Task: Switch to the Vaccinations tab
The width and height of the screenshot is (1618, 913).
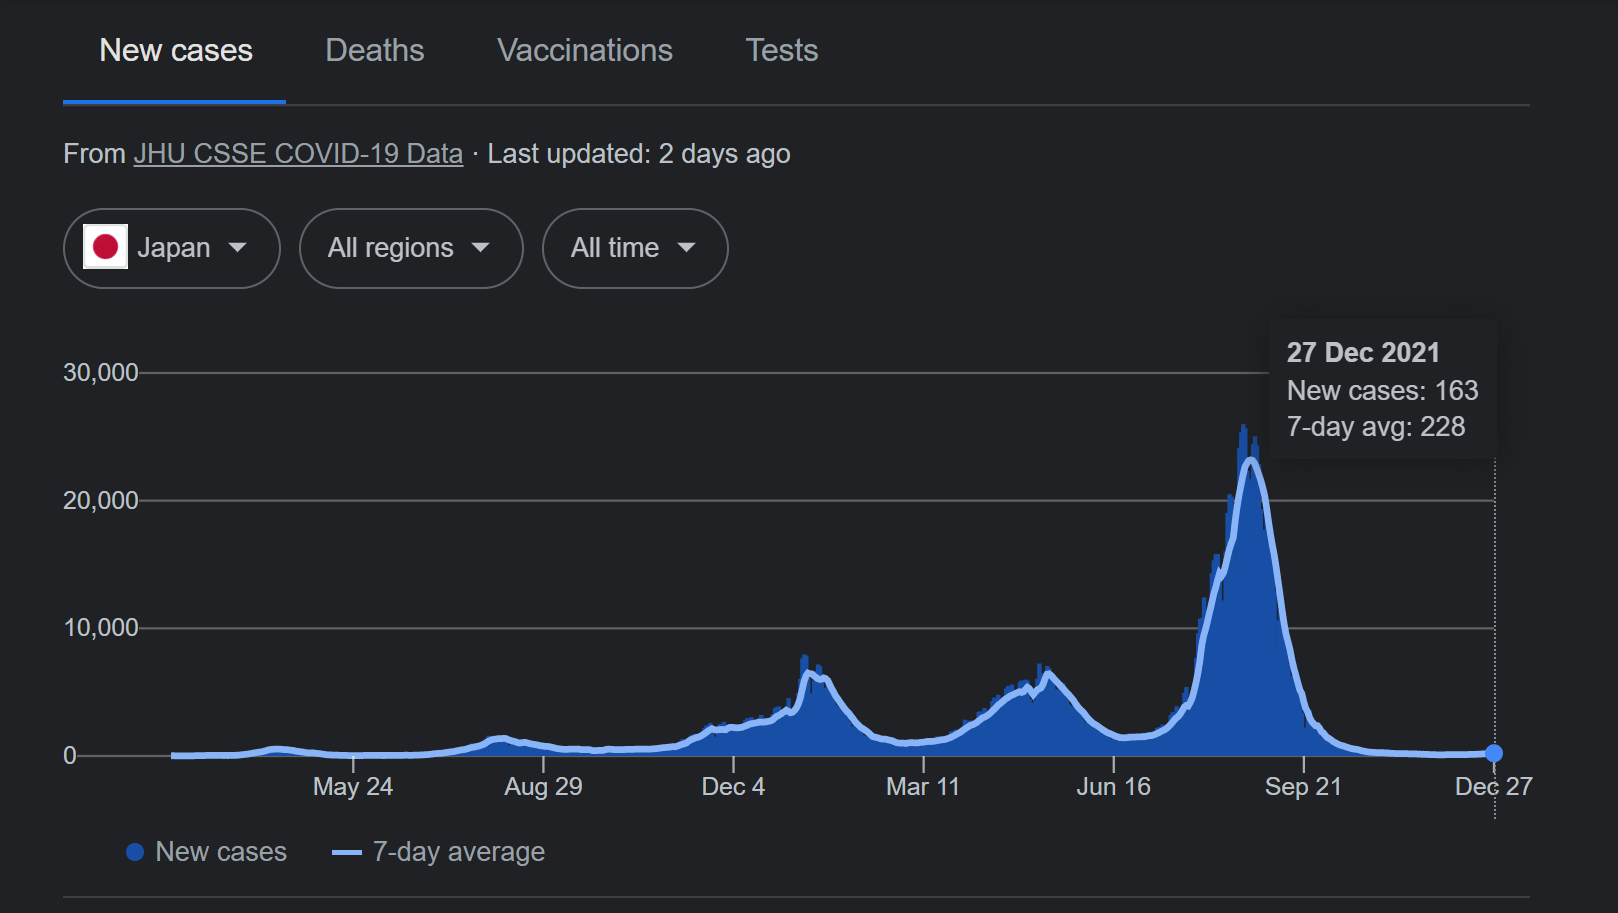Action: (585, 50)
